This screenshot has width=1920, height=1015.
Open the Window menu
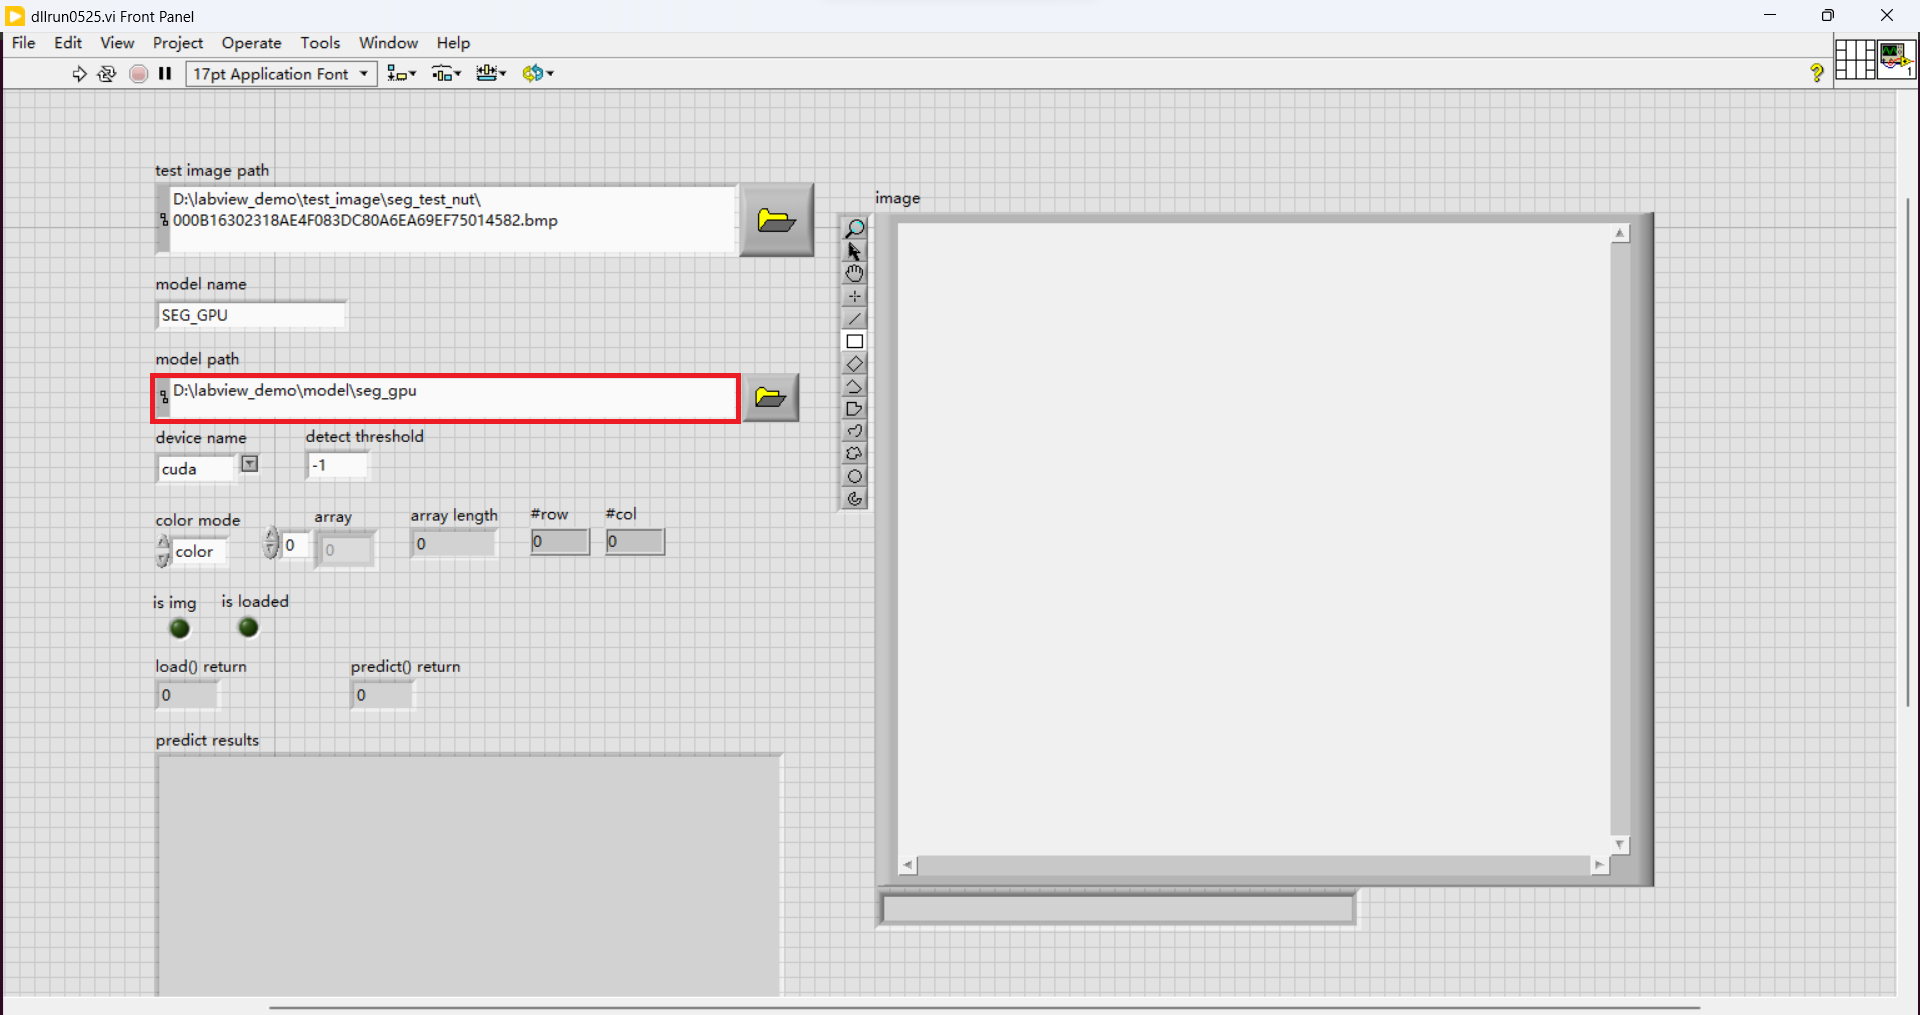388,43
